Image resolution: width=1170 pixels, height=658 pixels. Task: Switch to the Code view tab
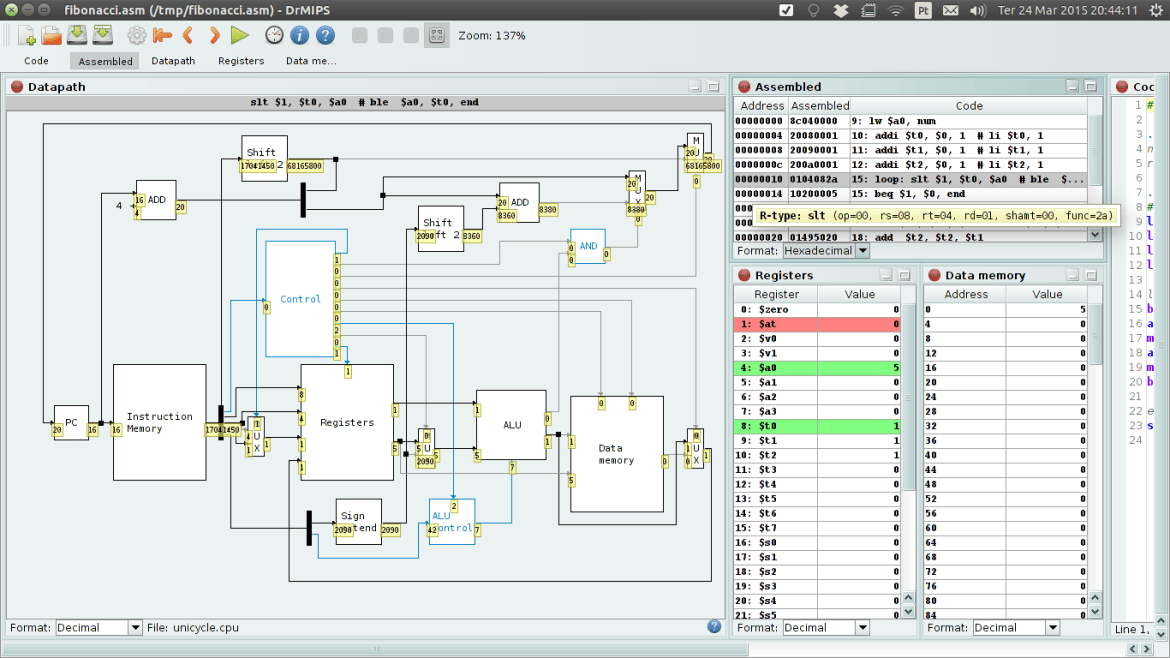[x=36, y=61]
